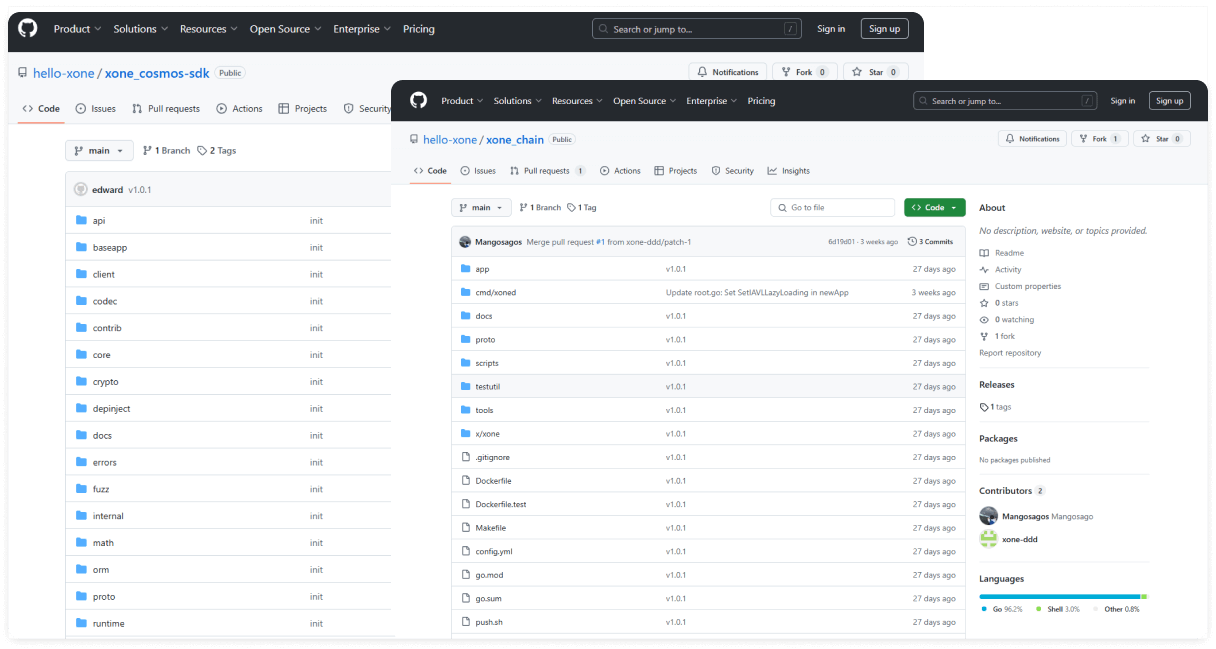This screenshot has width=1216, height=649.
Task: Click the Mangosagos avatar in Contributors
Action: tap(988, 516)
